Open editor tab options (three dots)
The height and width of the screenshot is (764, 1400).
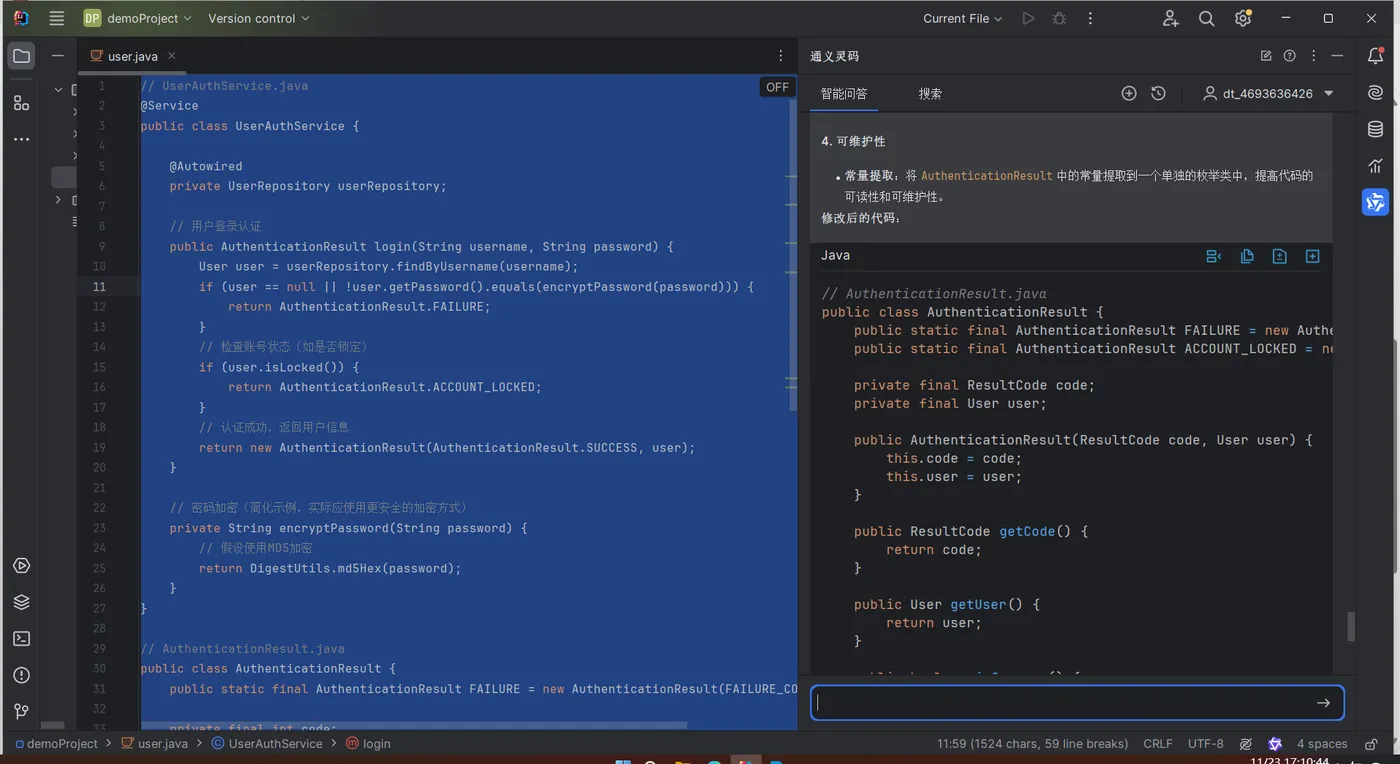781,56
